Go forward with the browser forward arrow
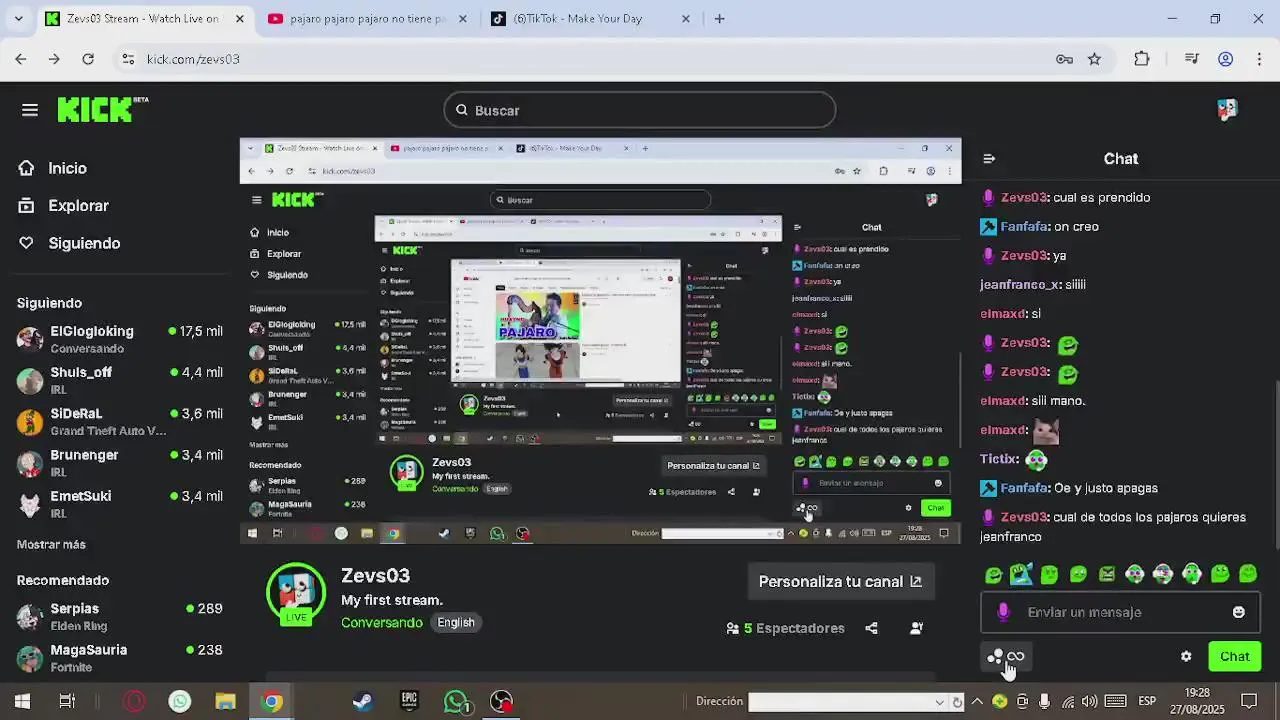The width and height of the screenshot is (1280, 720). (x=54, y=59)
